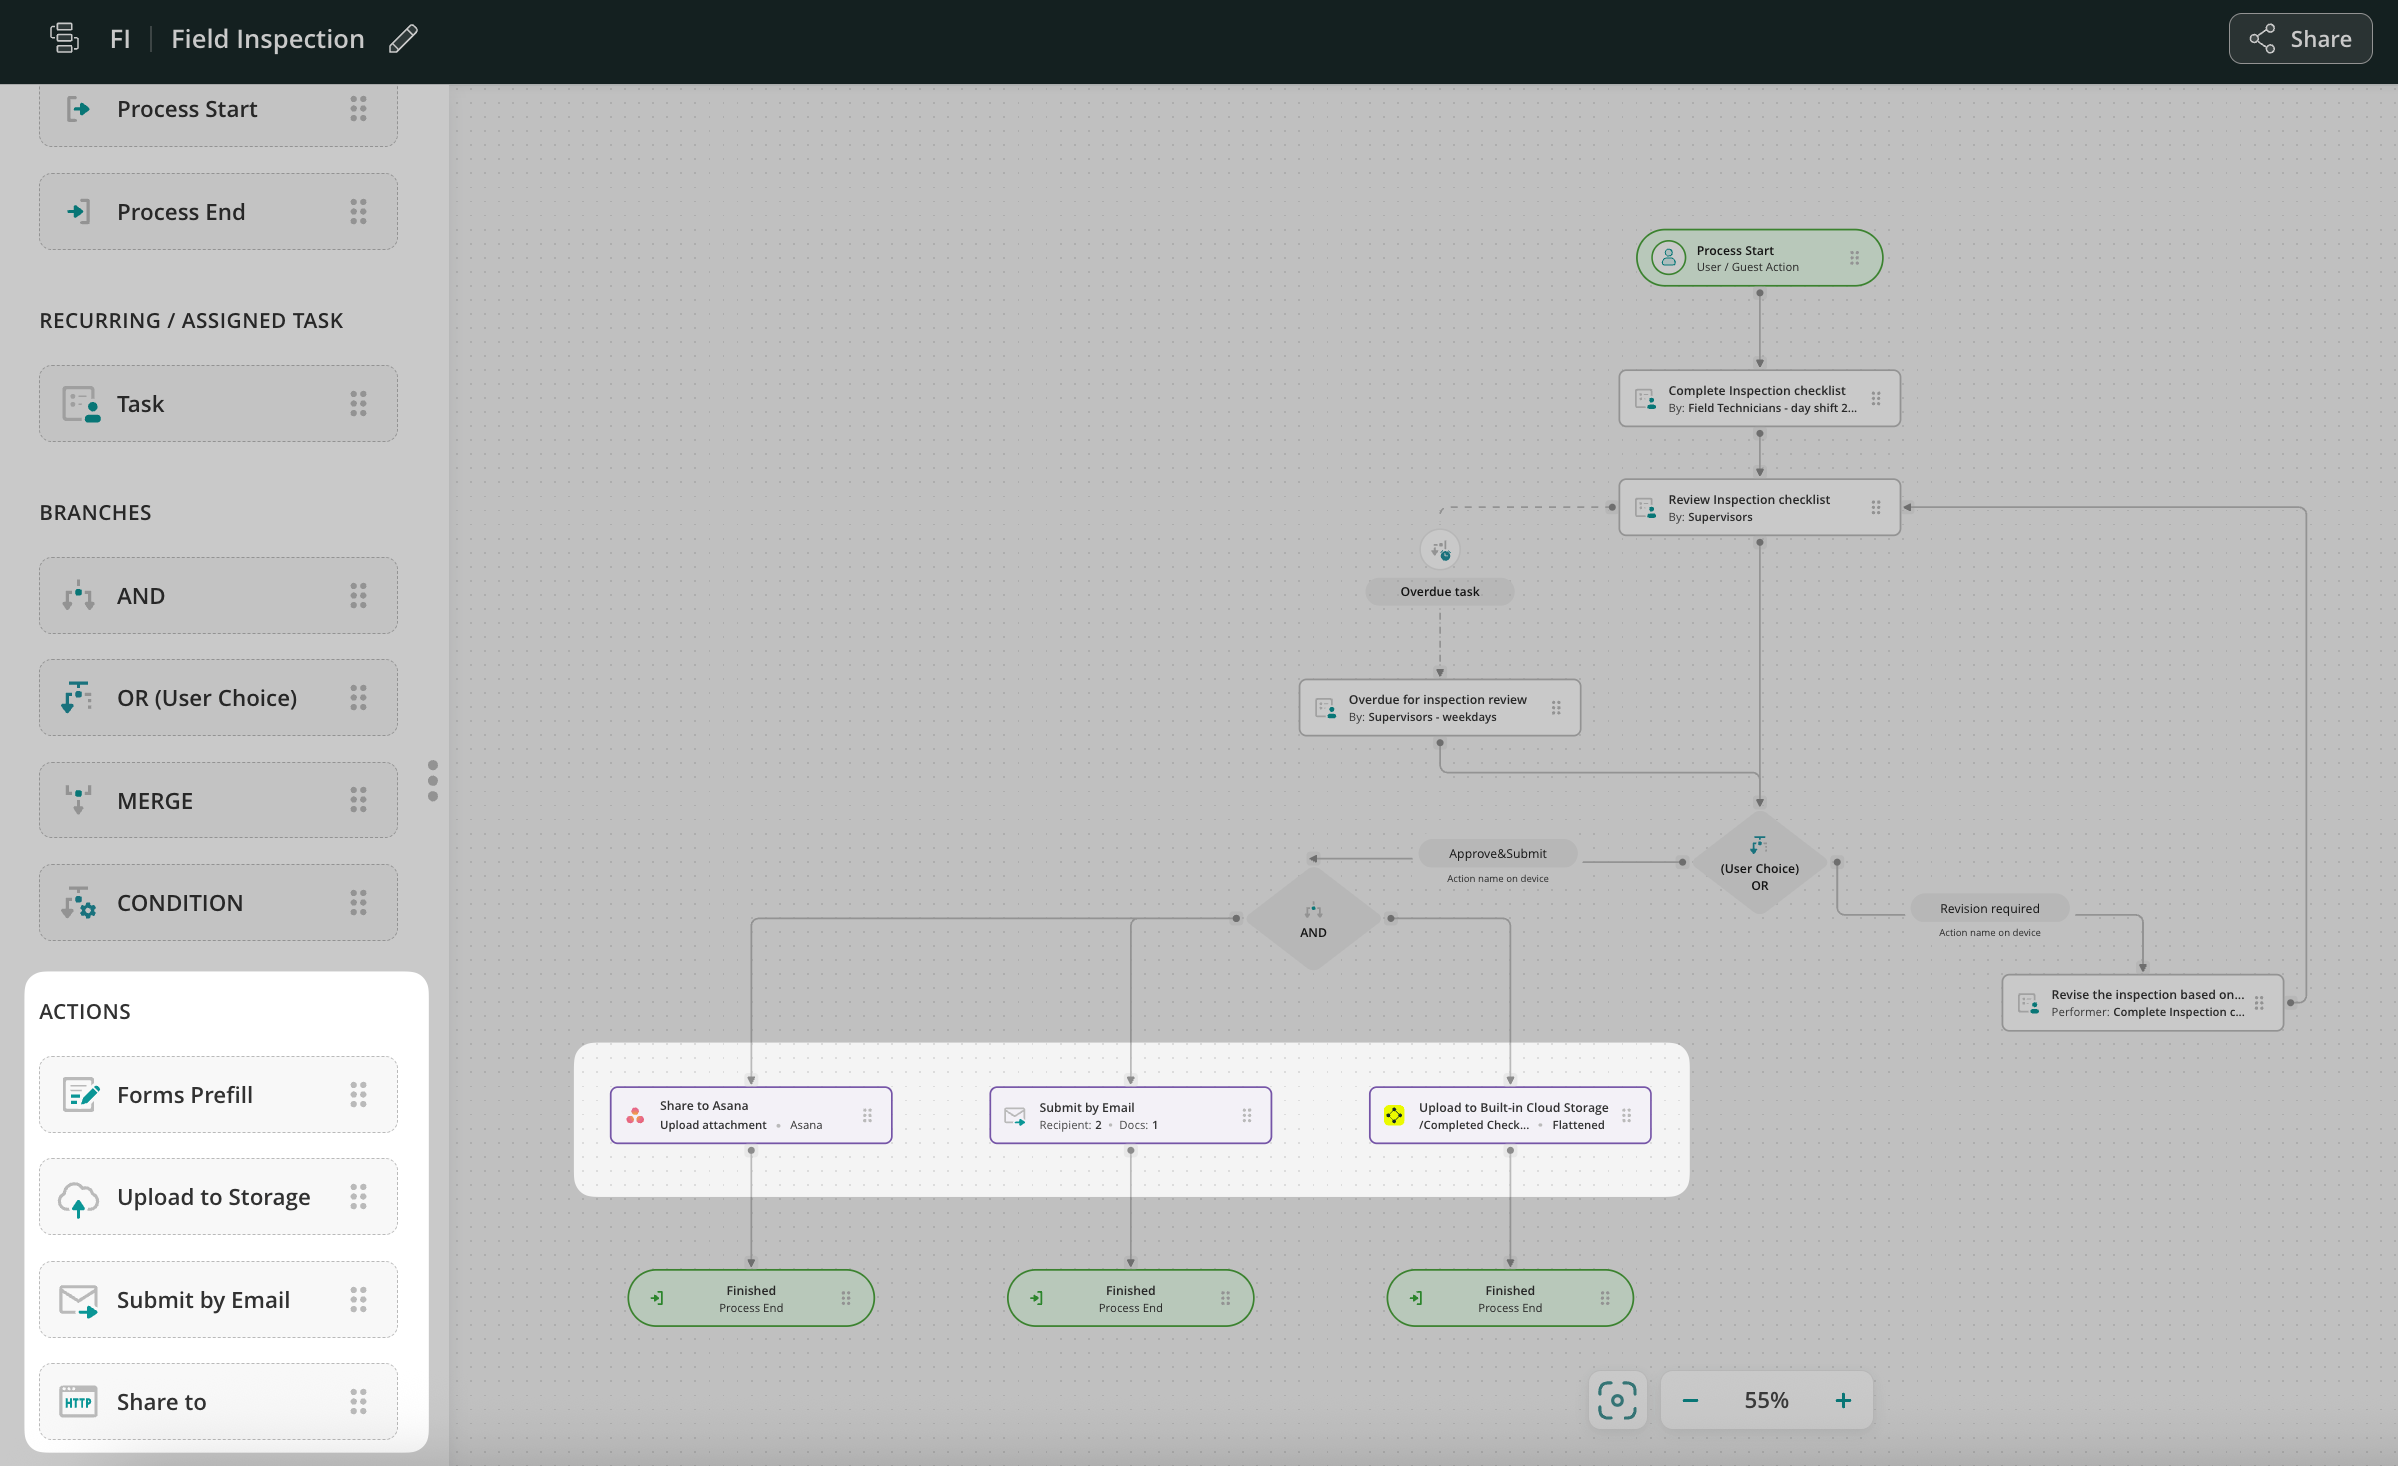Select the Upload to Built-in Cloud Storage node
The height and width of the screenshot is (1466, 2398).
tap(1509, 1115)
